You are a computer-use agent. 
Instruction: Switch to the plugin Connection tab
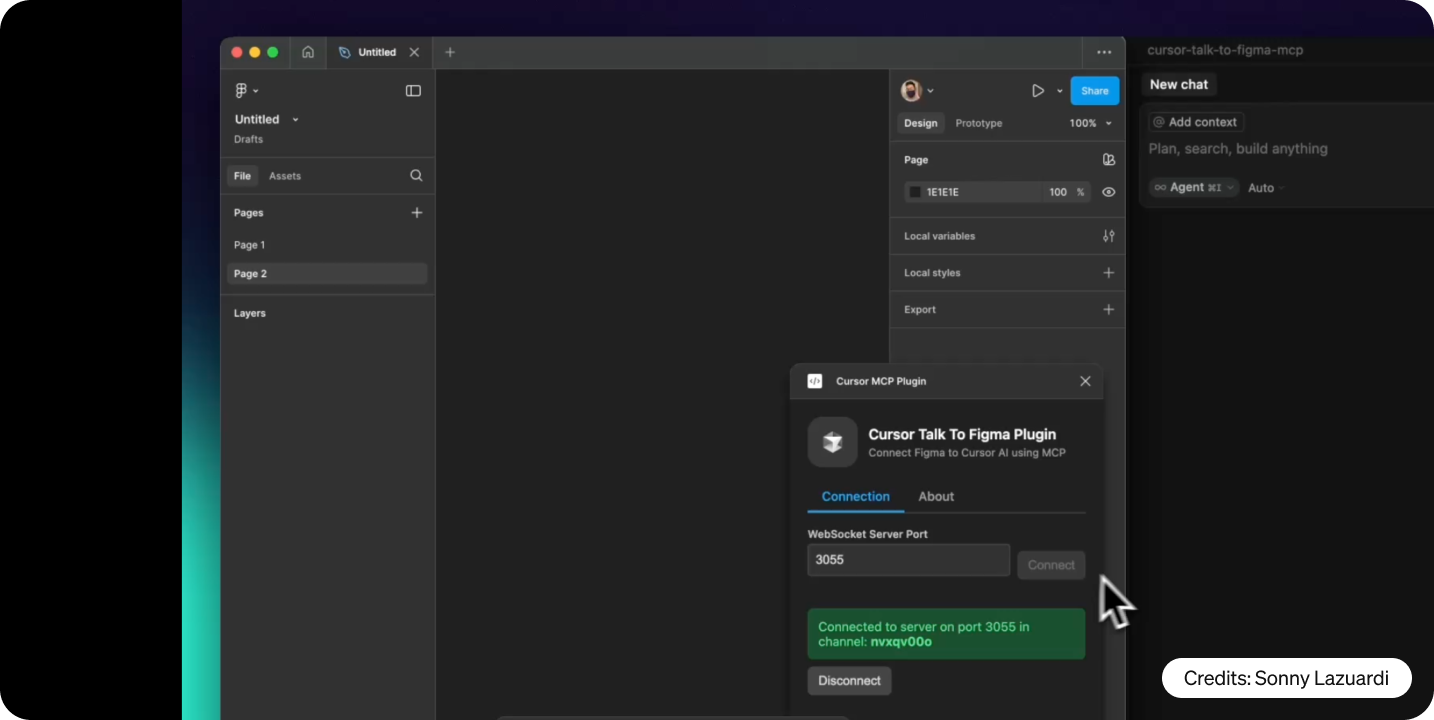coord(855,496)
